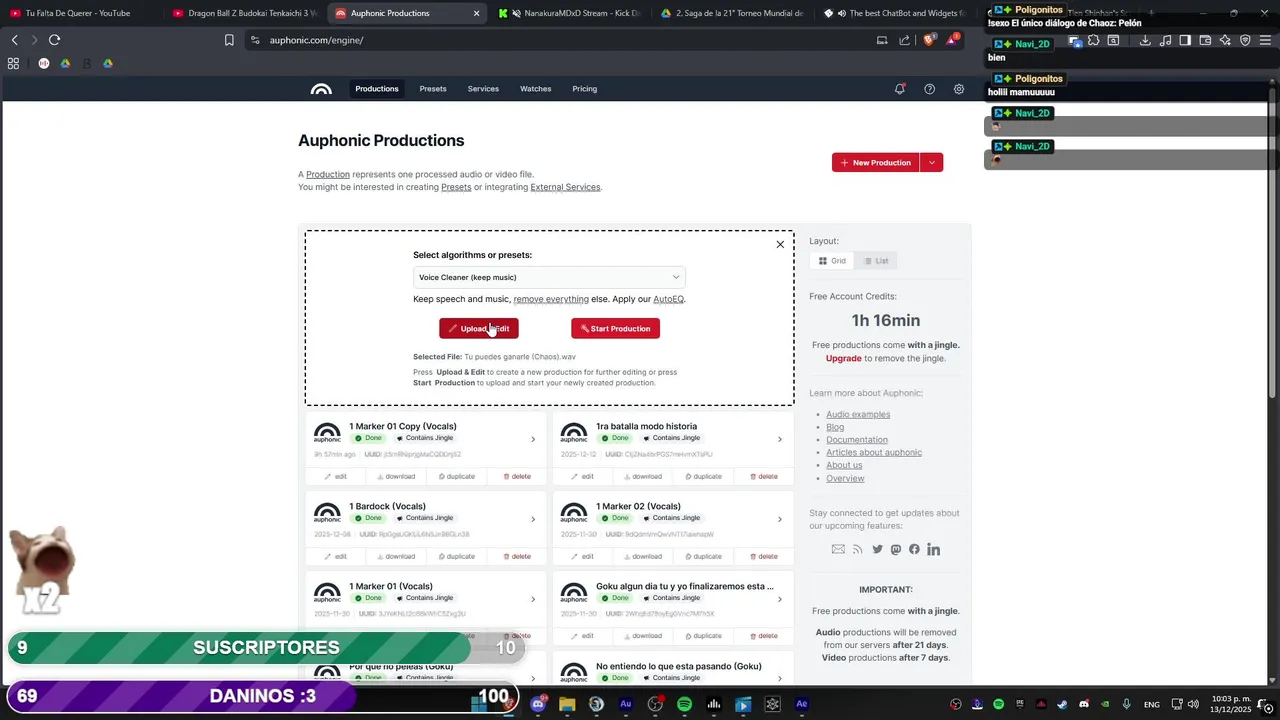Open the Productions menu item
The width and height of the screenshot is (1280, 720).
pyautogui.click(x=377, y=89)
